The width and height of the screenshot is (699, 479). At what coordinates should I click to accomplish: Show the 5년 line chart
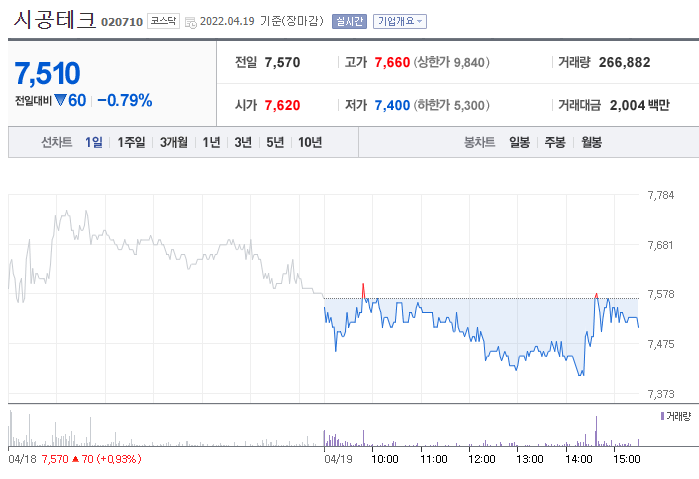(275, 142)
